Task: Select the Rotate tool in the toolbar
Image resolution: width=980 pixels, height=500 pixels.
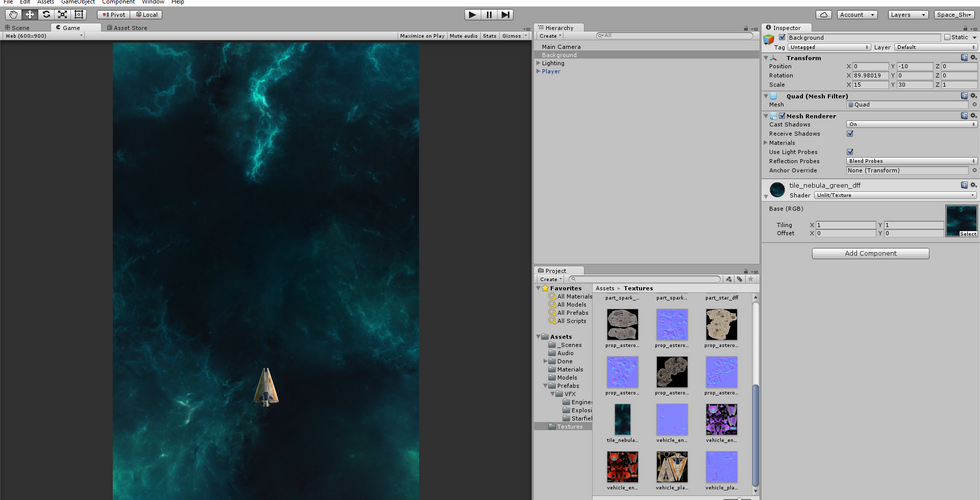Action: [46, 14]
